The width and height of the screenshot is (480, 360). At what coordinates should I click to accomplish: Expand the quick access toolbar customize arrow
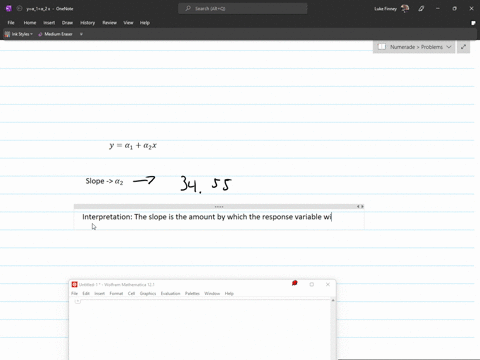pyautogui.click(x=81, y=34)
